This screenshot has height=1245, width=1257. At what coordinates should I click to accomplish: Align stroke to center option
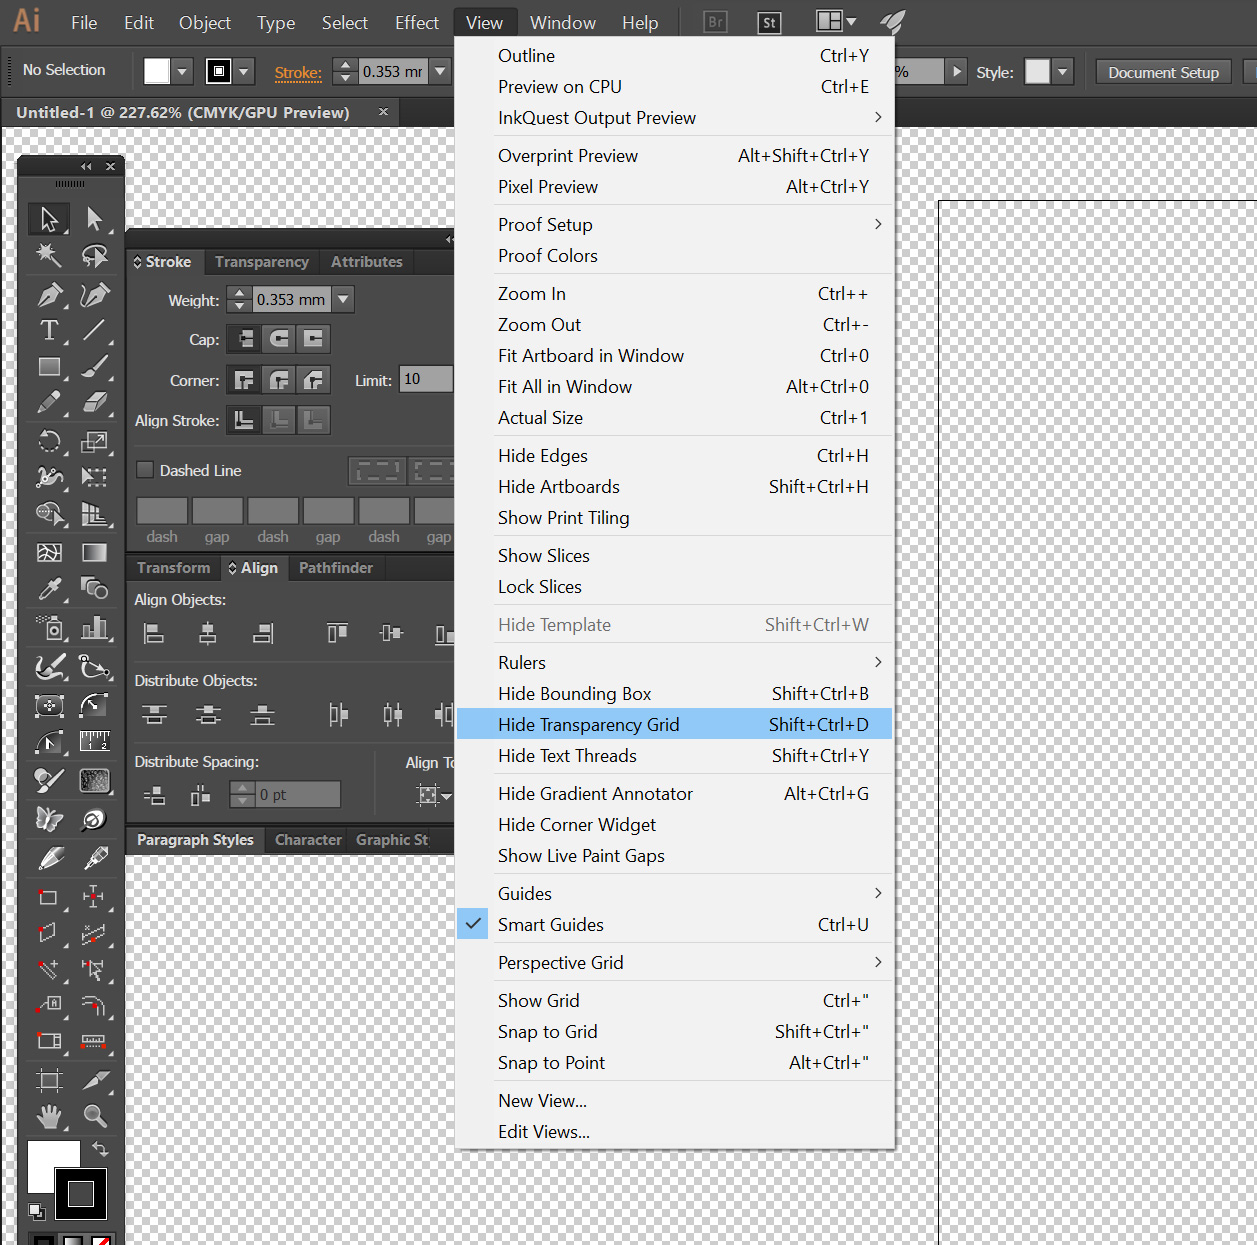[x=245, y=420]
